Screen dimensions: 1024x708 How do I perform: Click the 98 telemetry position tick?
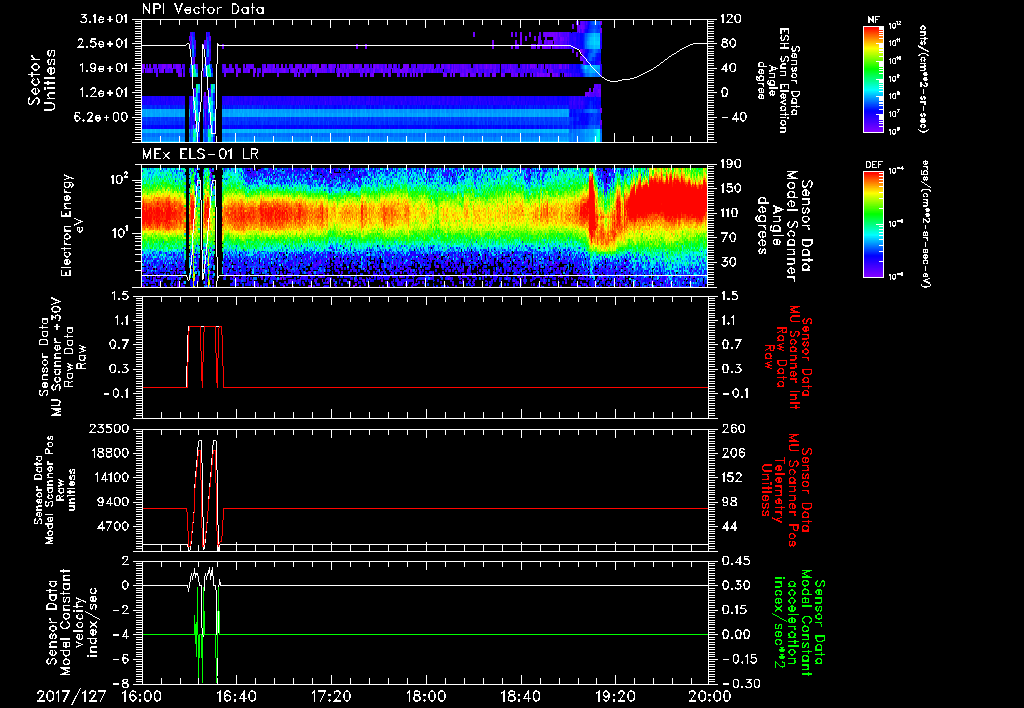tap(728, 502)
